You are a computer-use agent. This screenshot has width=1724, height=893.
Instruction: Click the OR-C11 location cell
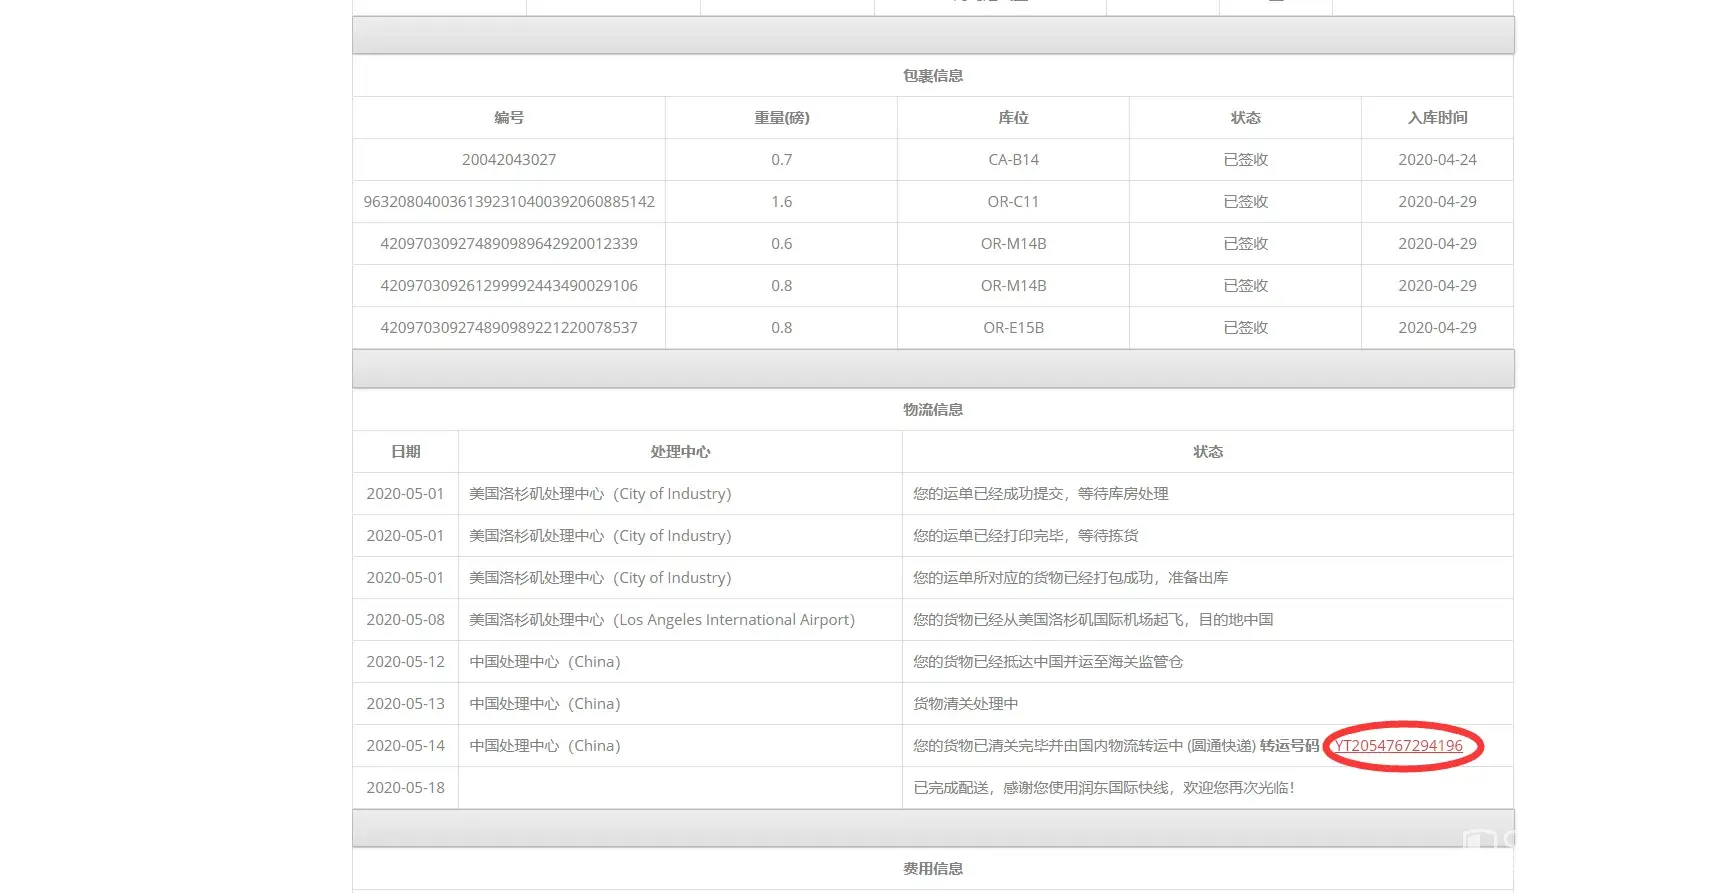(1013, 202)
